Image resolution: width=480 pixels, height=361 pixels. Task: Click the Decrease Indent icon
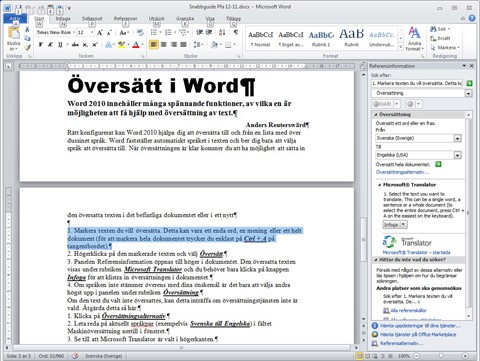pos(199,32)
